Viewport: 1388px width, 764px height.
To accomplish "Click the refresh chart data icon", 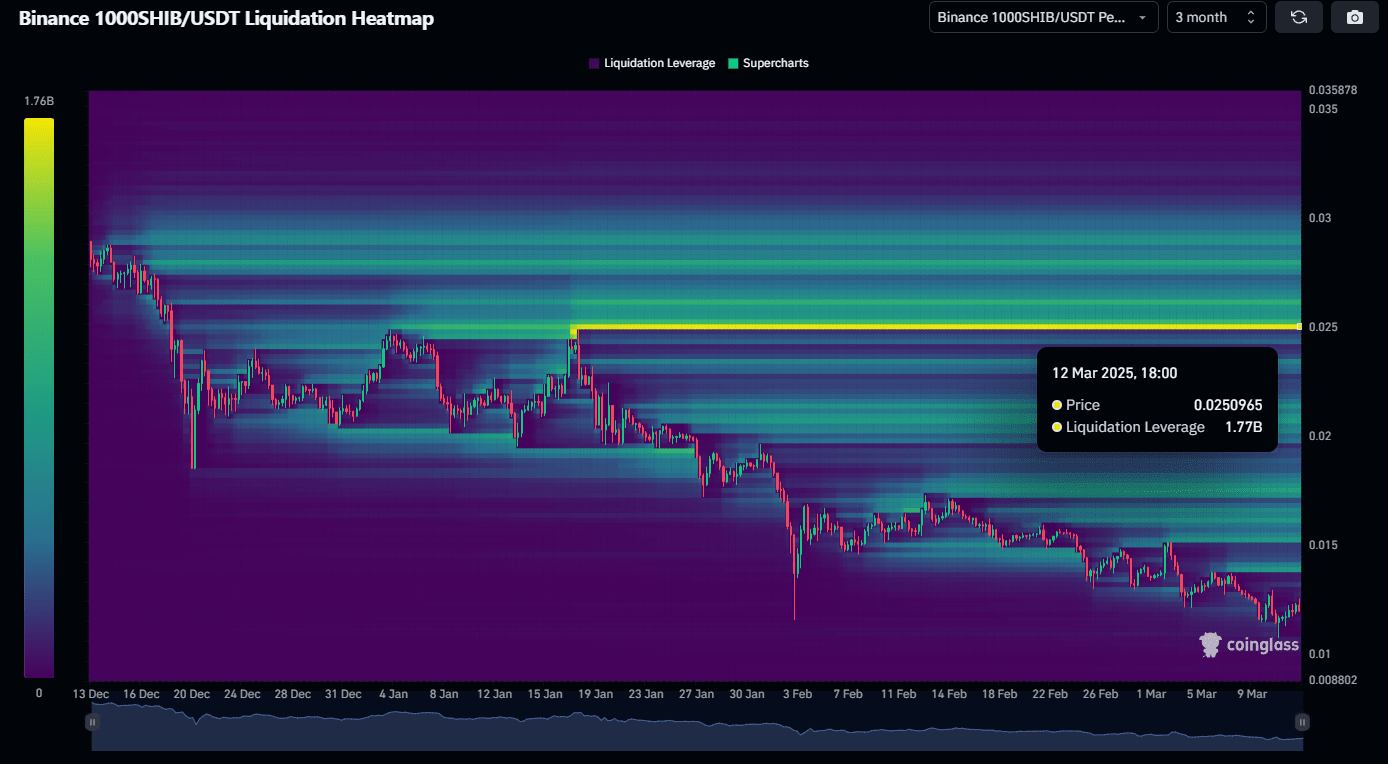I will [1299, 17].
